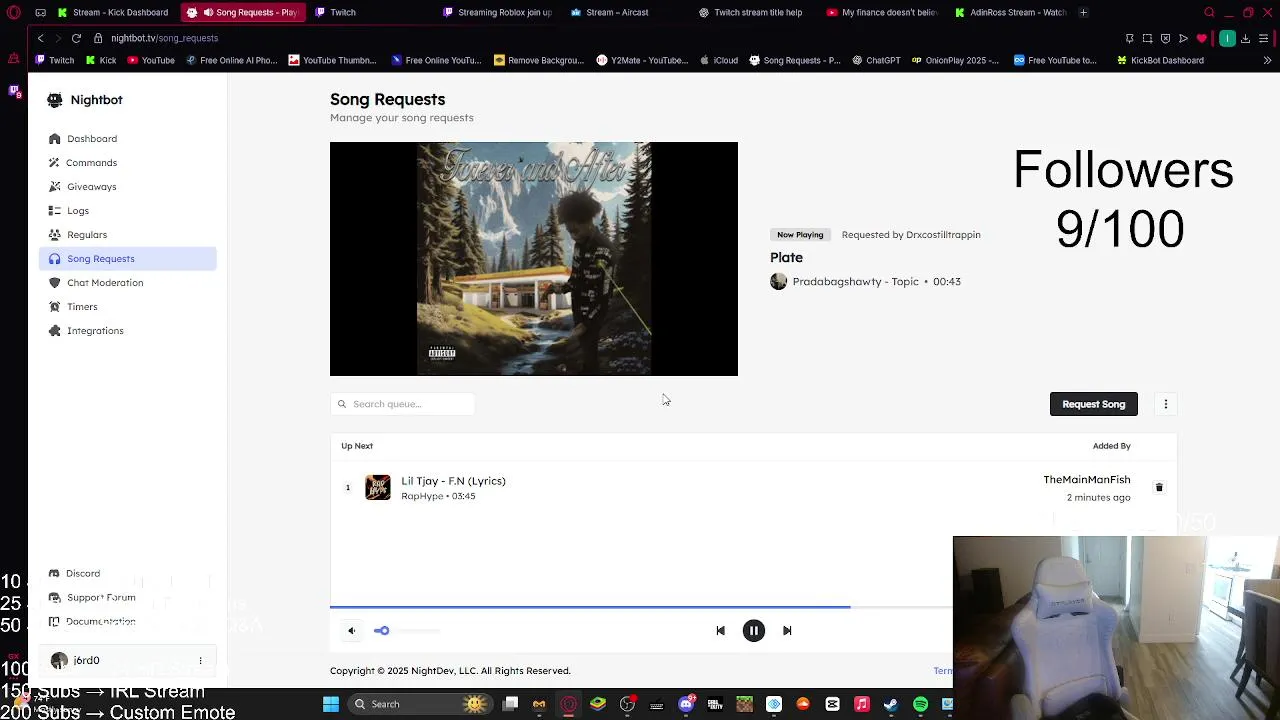Viewport: 1280px width, 720px height.
Task: Open Steam from the taskbar
Action: tap(891, 704)
